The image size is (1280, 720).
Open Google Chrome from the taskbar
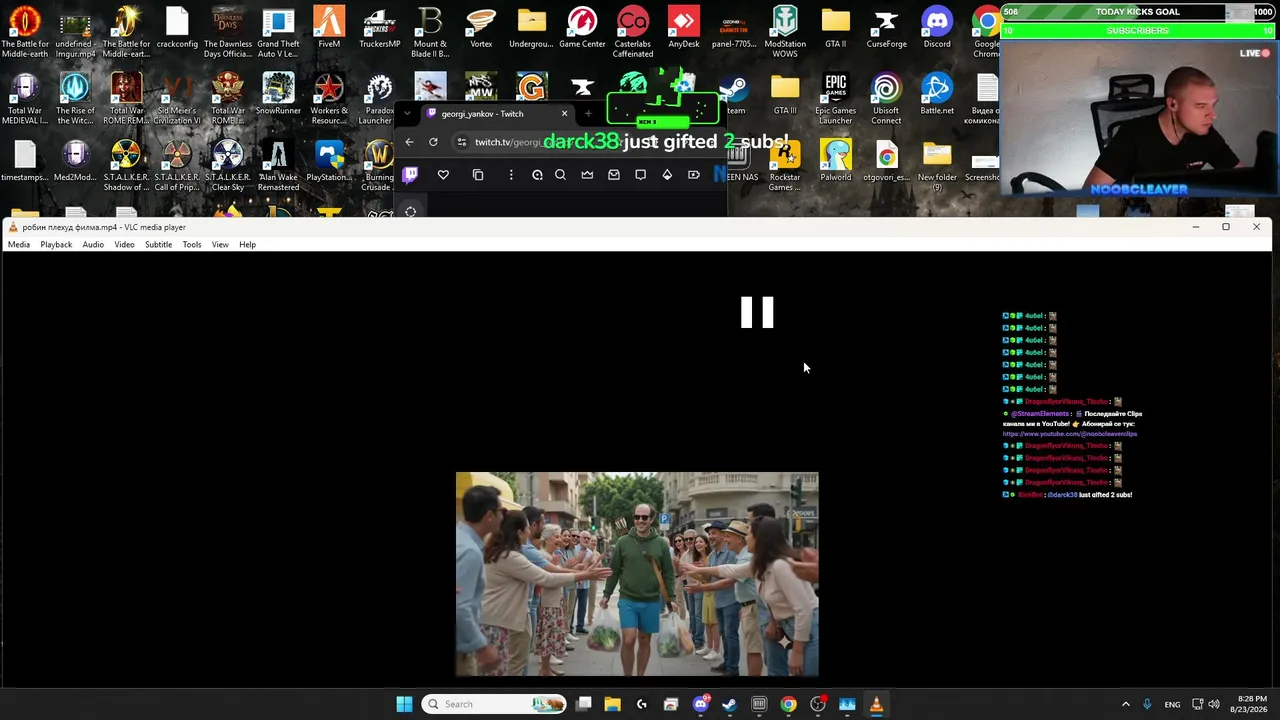[788, 704]
